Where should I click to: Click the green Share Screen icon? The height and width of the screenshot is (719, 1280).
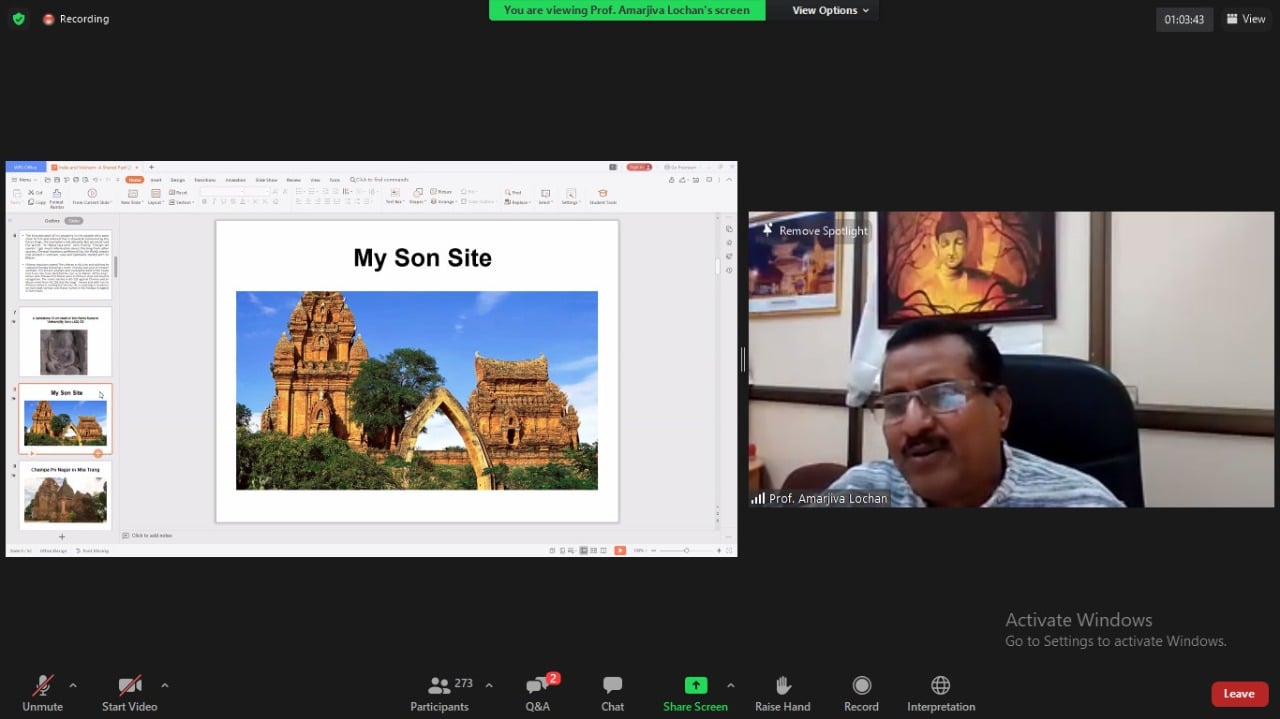(x=695, y=685)
